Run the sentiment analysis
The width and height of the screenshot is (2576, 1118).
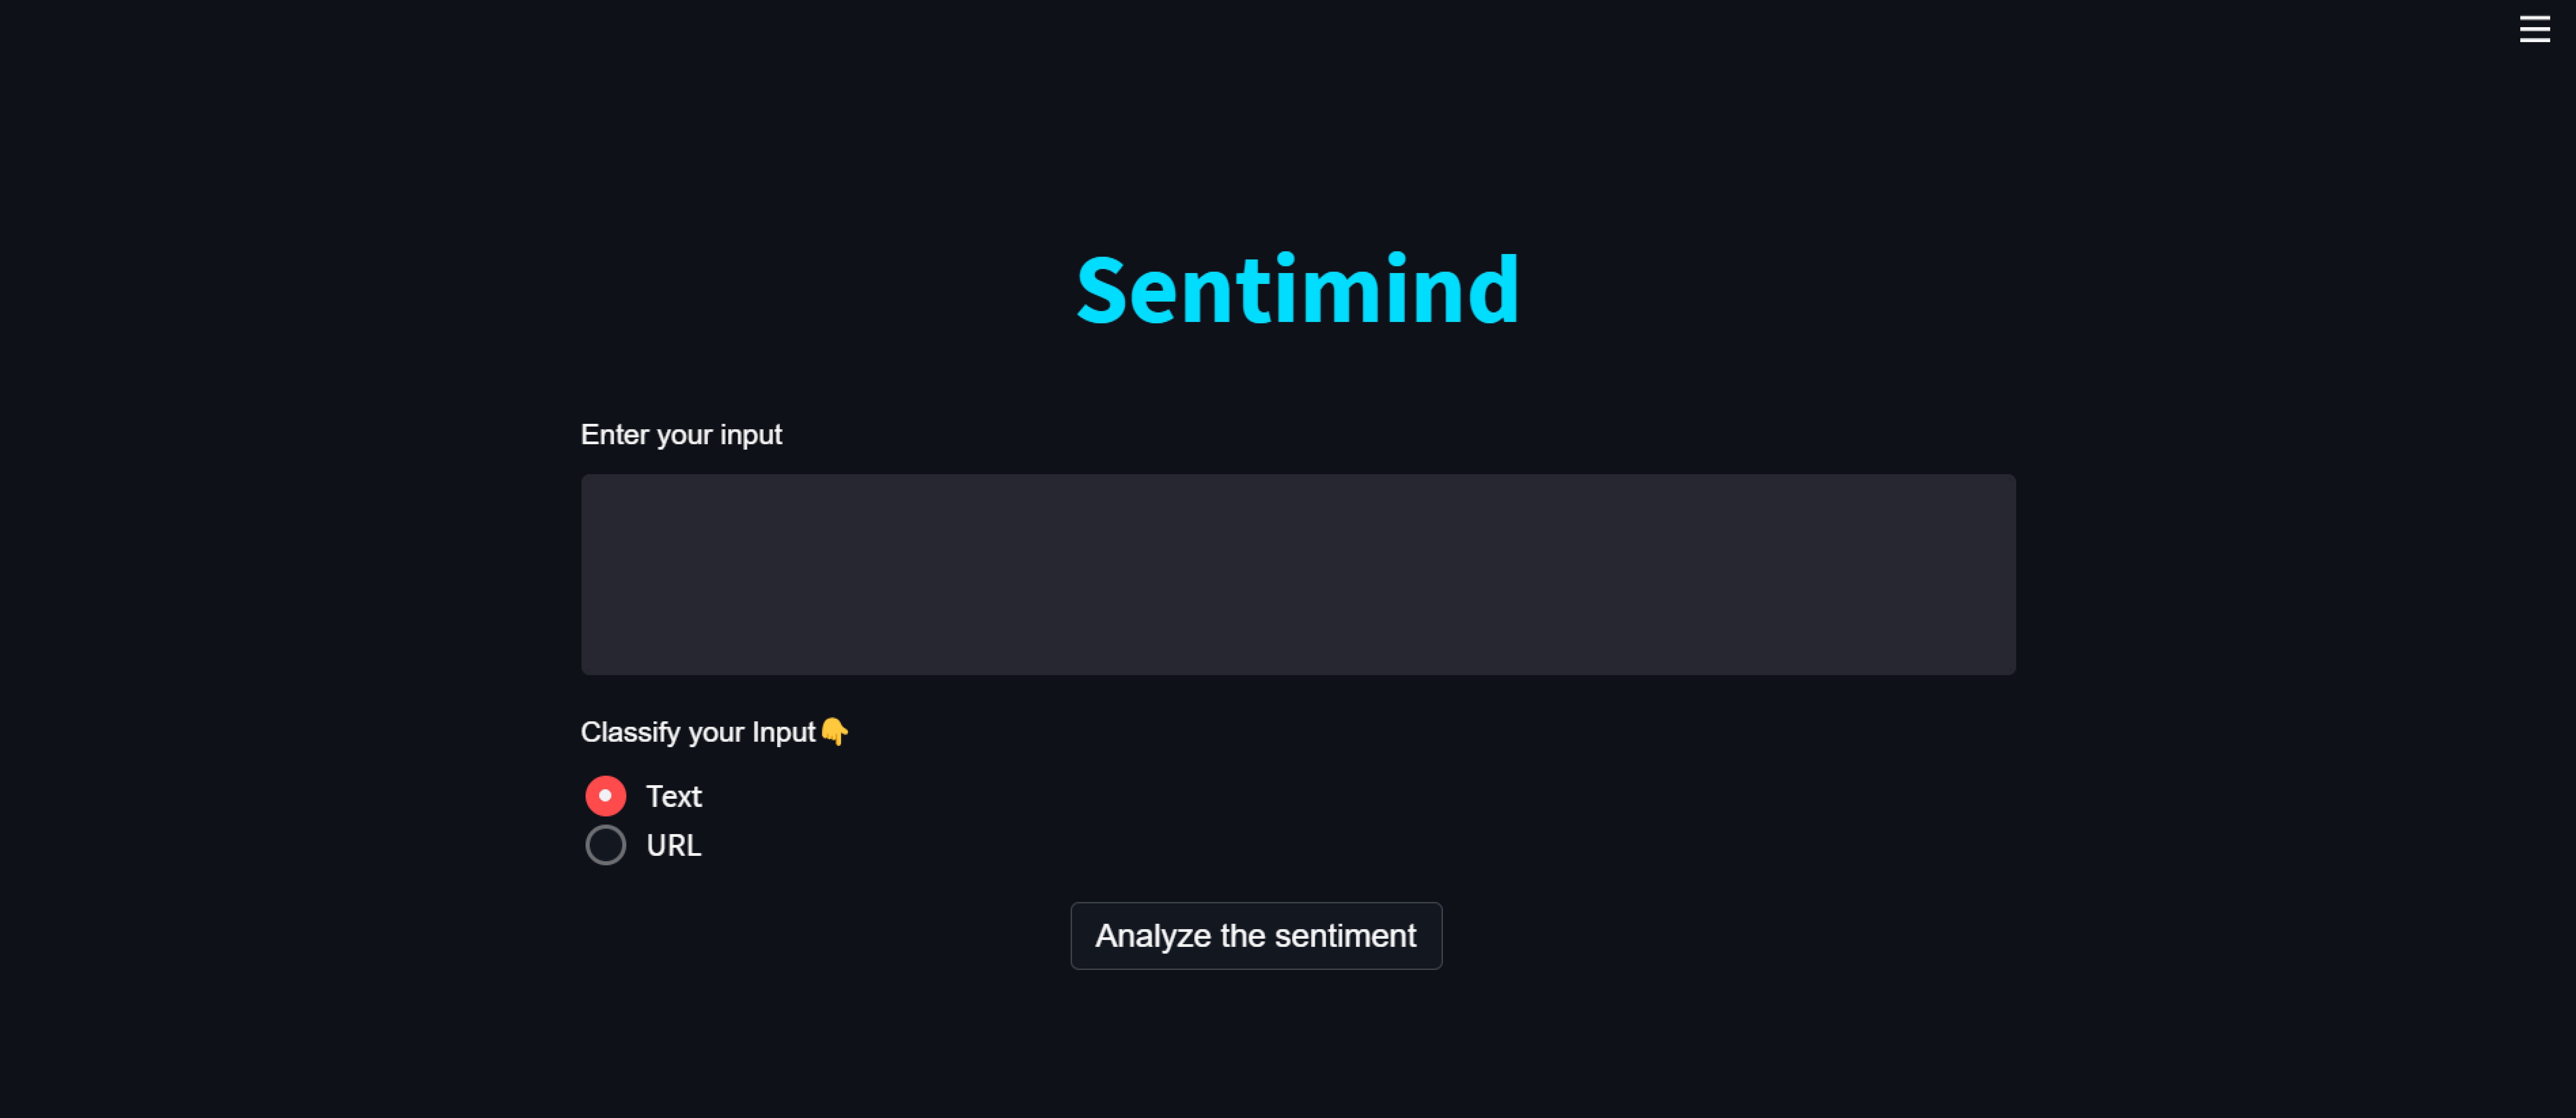[1255, 935]
